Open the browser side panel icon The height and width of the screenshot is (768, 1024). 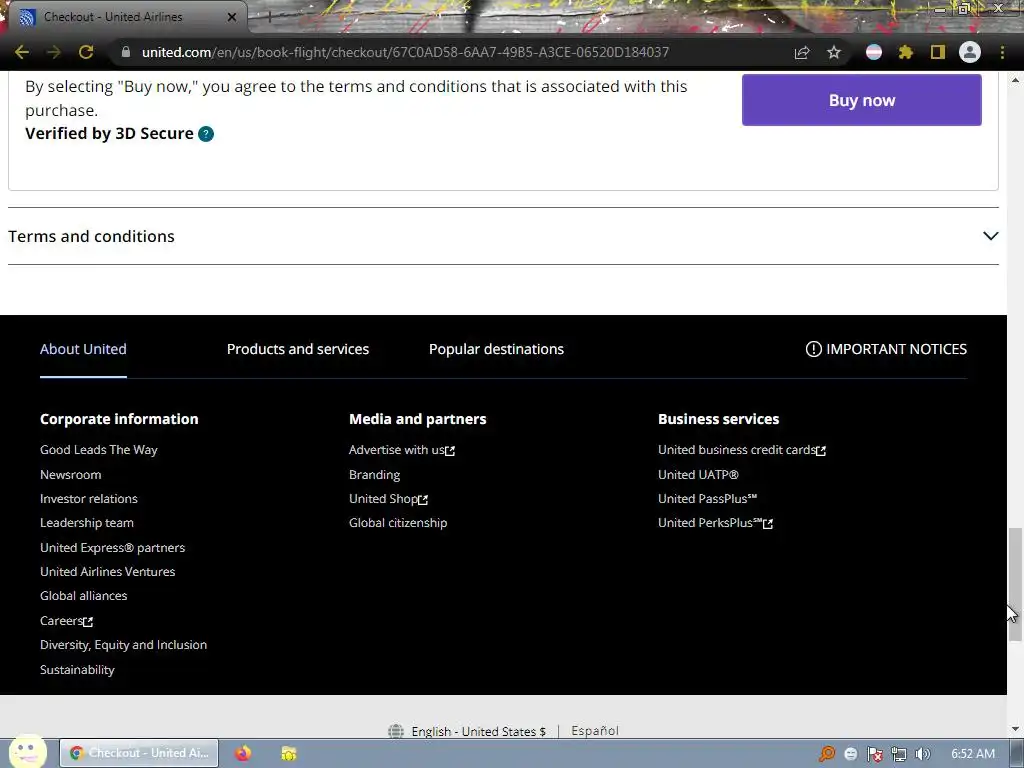pyautogui.click(x=938, y=52)
